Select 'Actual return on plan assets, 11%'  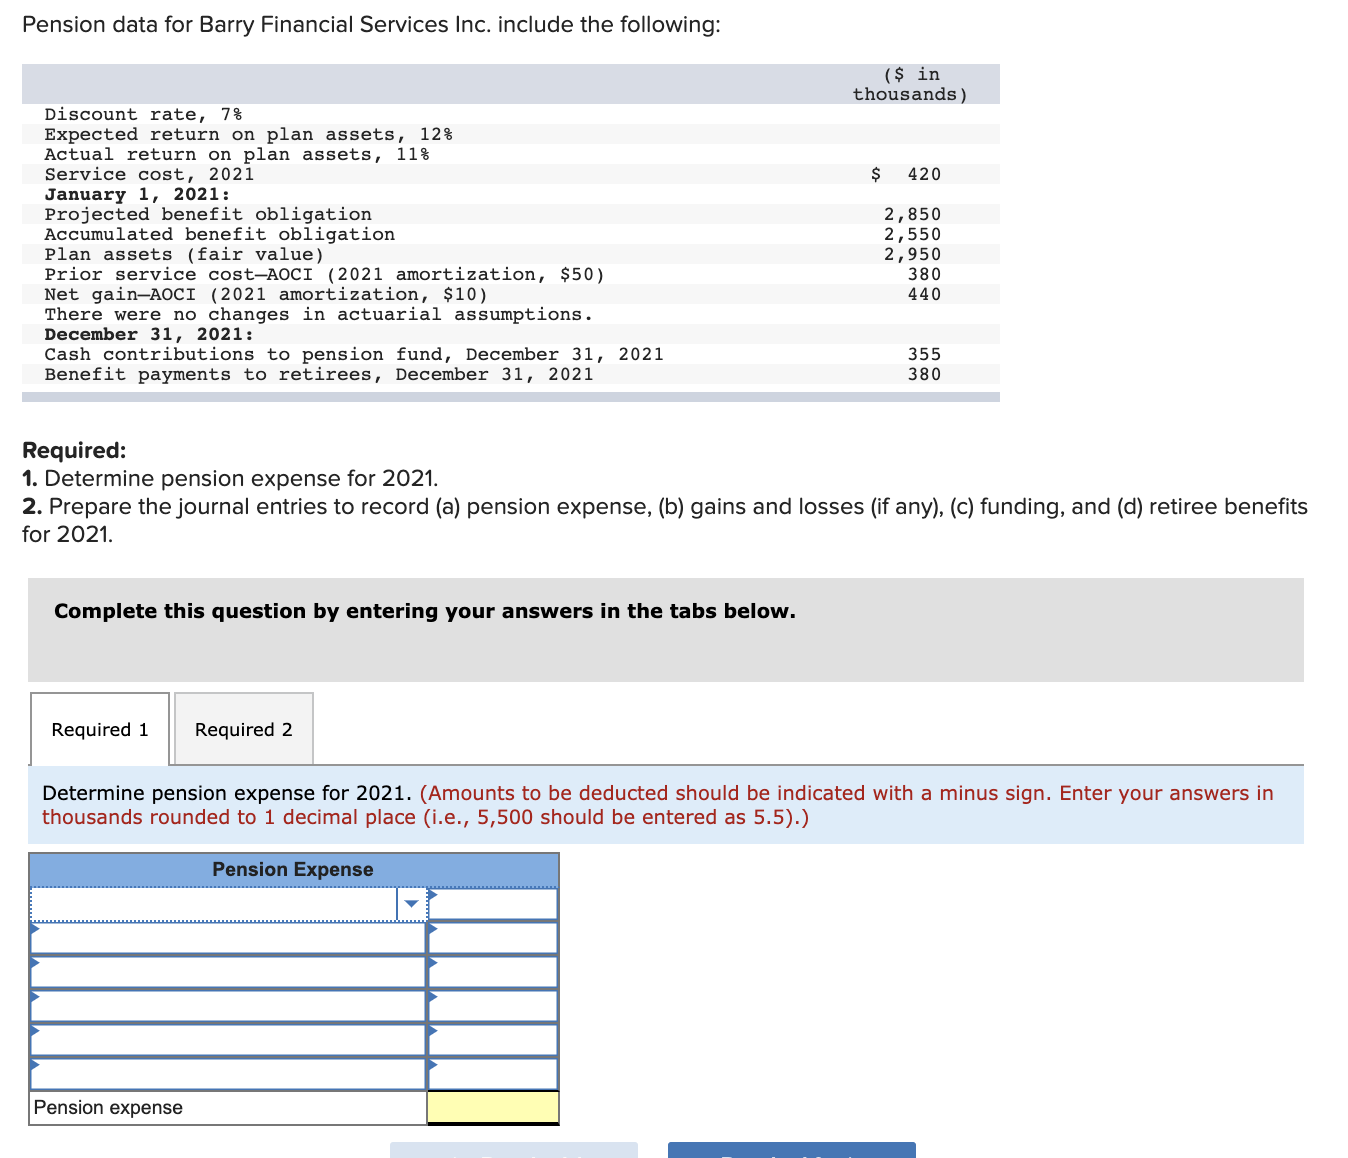(x=237, y=154)
